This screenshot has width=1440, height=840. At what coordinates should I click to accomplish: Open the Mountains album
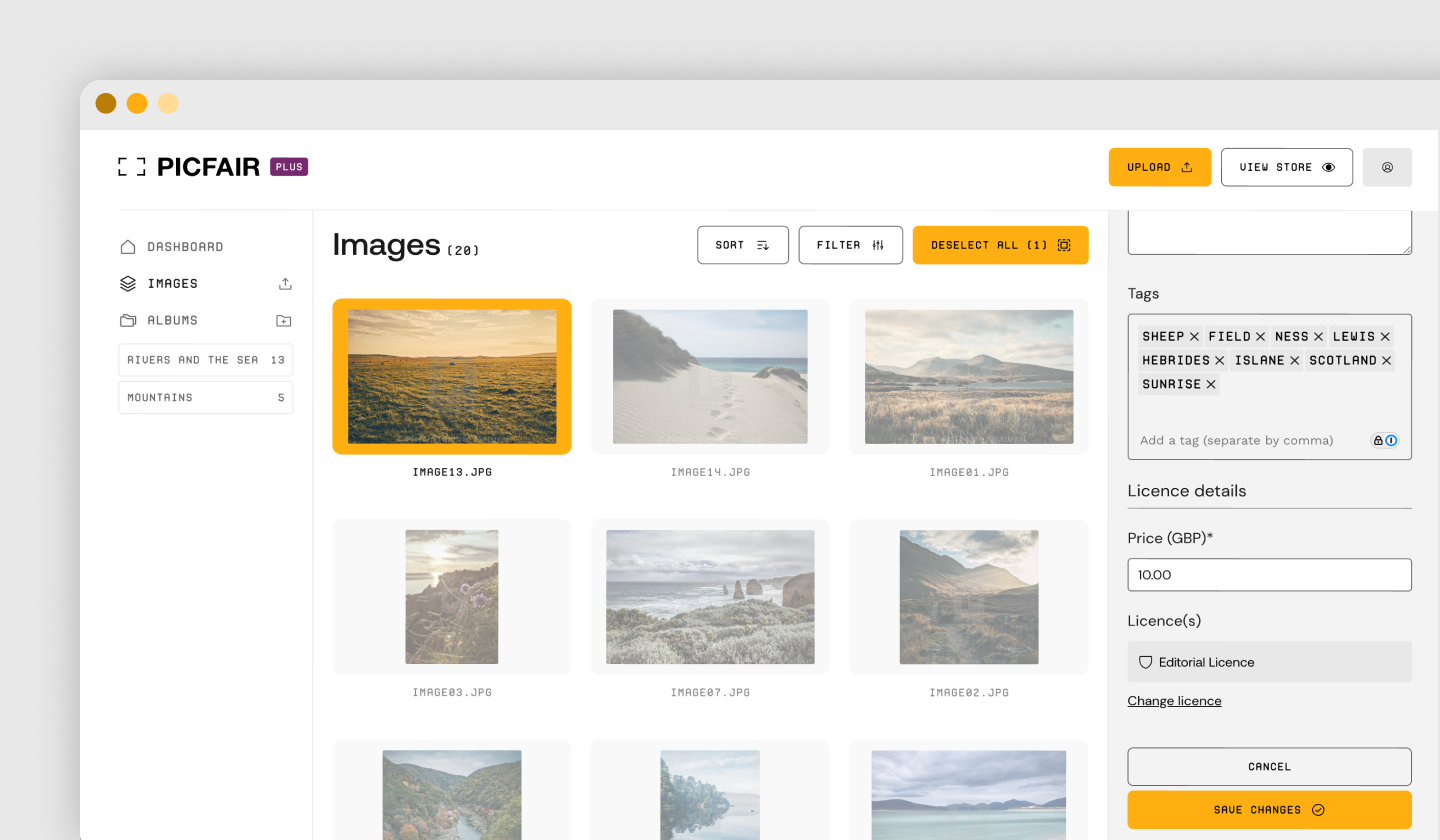click(206, 398)
